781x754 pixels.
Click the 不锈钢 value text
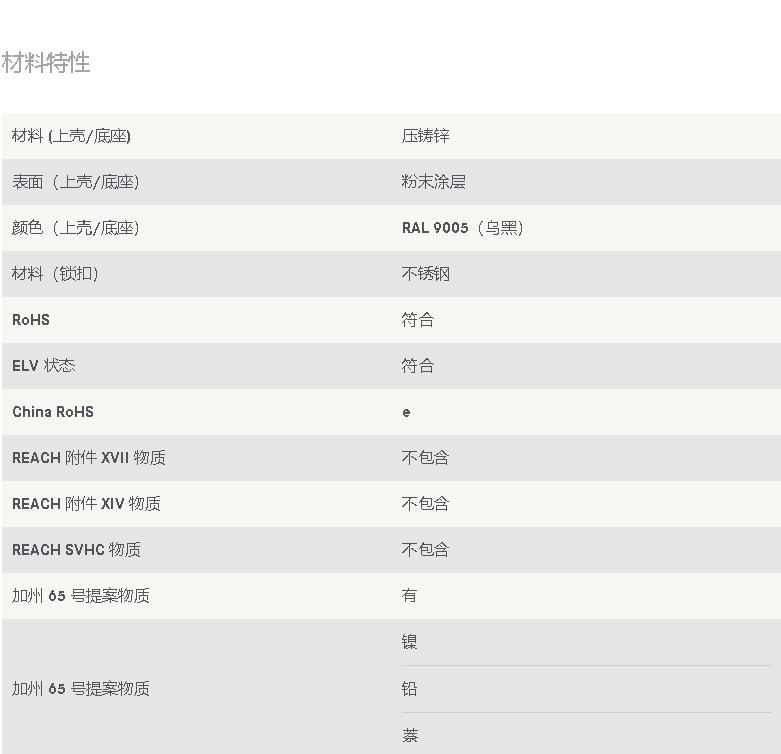click(x=425, y=274)
